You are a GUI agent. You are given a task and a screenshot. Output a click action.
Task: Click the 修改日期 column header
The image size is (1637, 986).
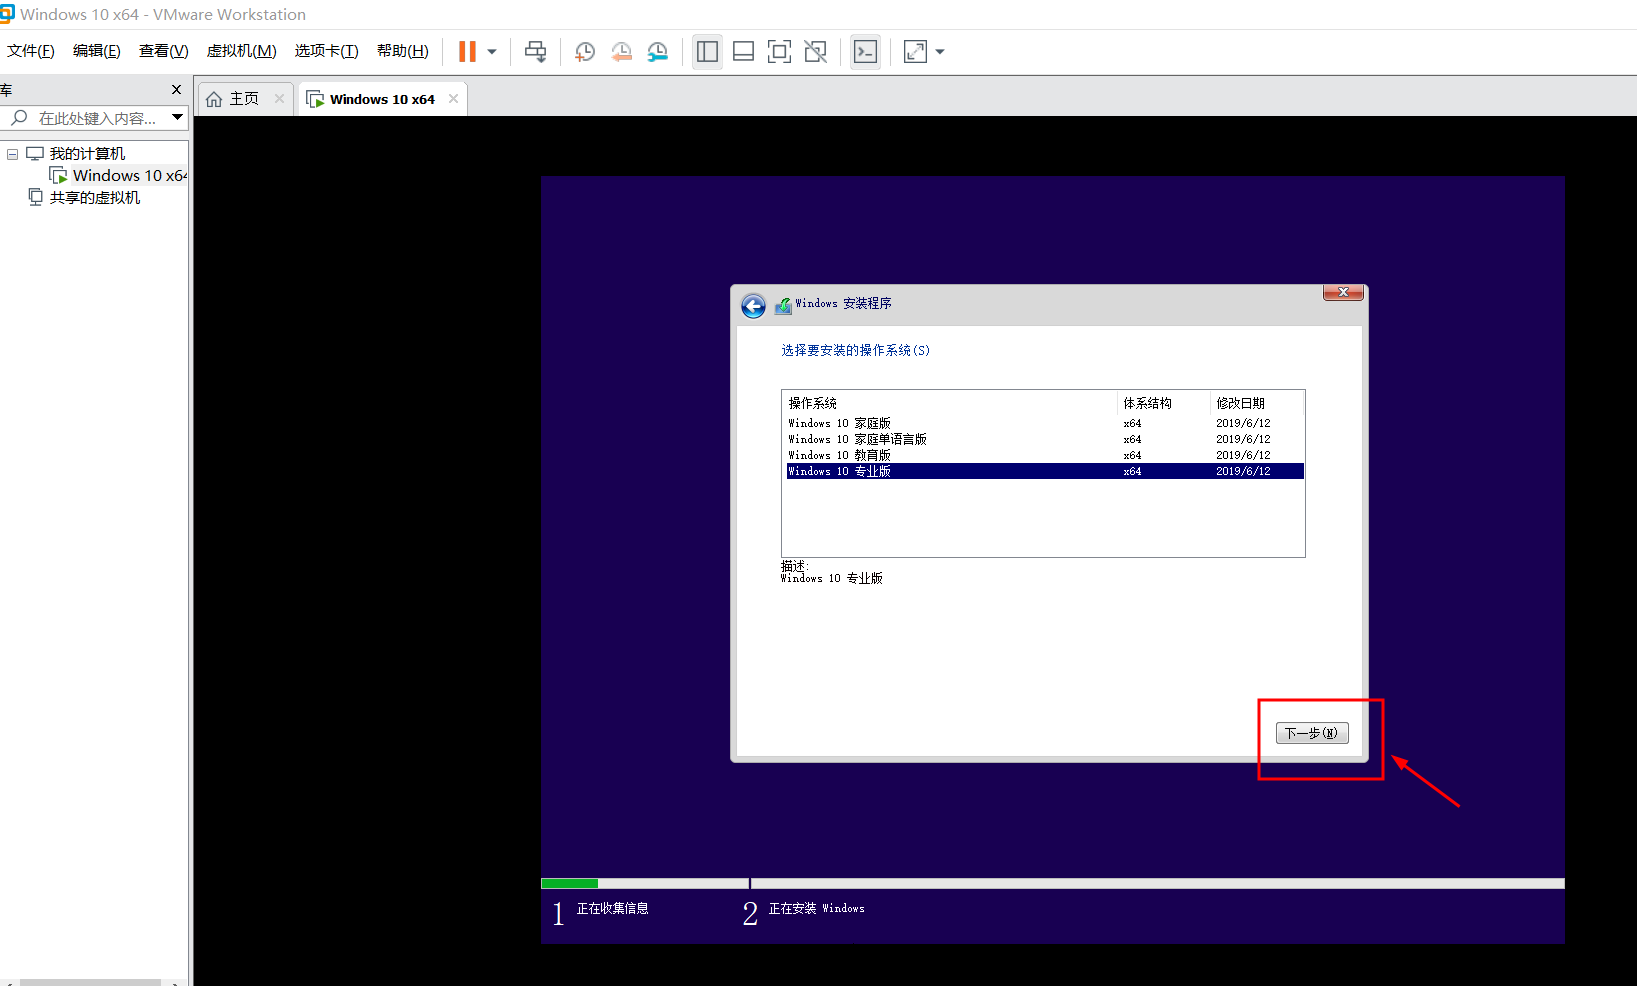tap(1257, 403)
